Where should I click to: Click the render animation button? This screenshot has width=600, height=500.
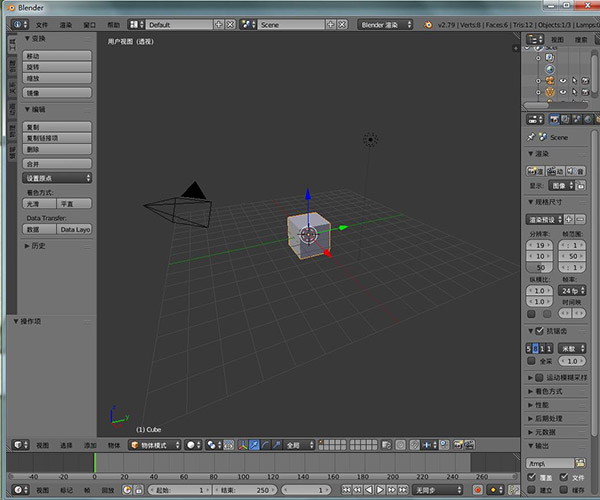556,171
